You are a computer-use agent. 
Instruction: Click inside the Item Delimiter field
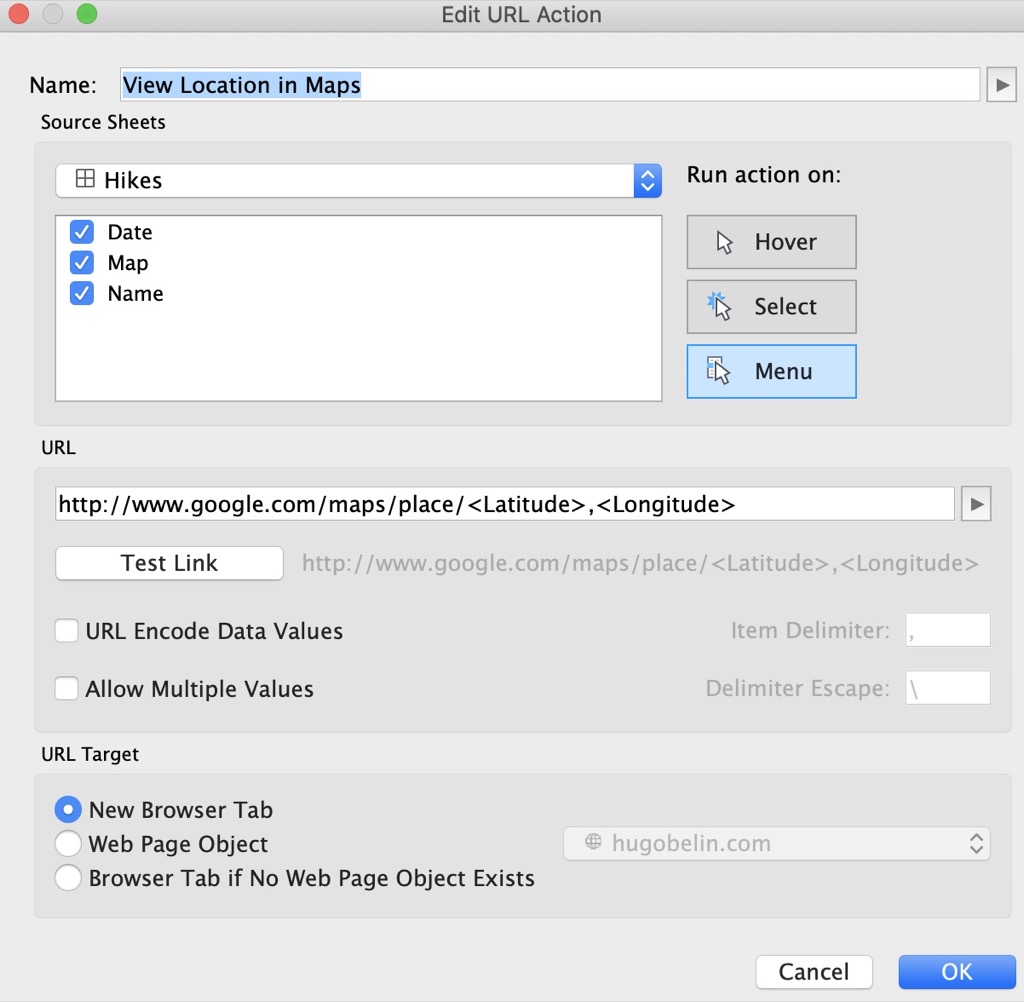(946, 629)
